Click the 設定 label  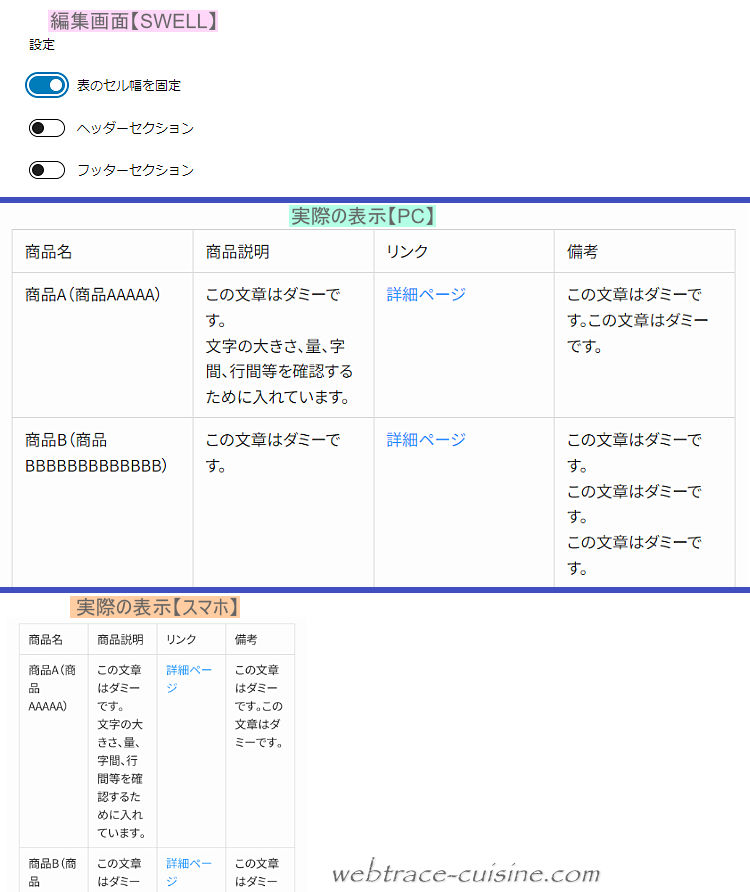pyautogui.click(x=42, y=45)
